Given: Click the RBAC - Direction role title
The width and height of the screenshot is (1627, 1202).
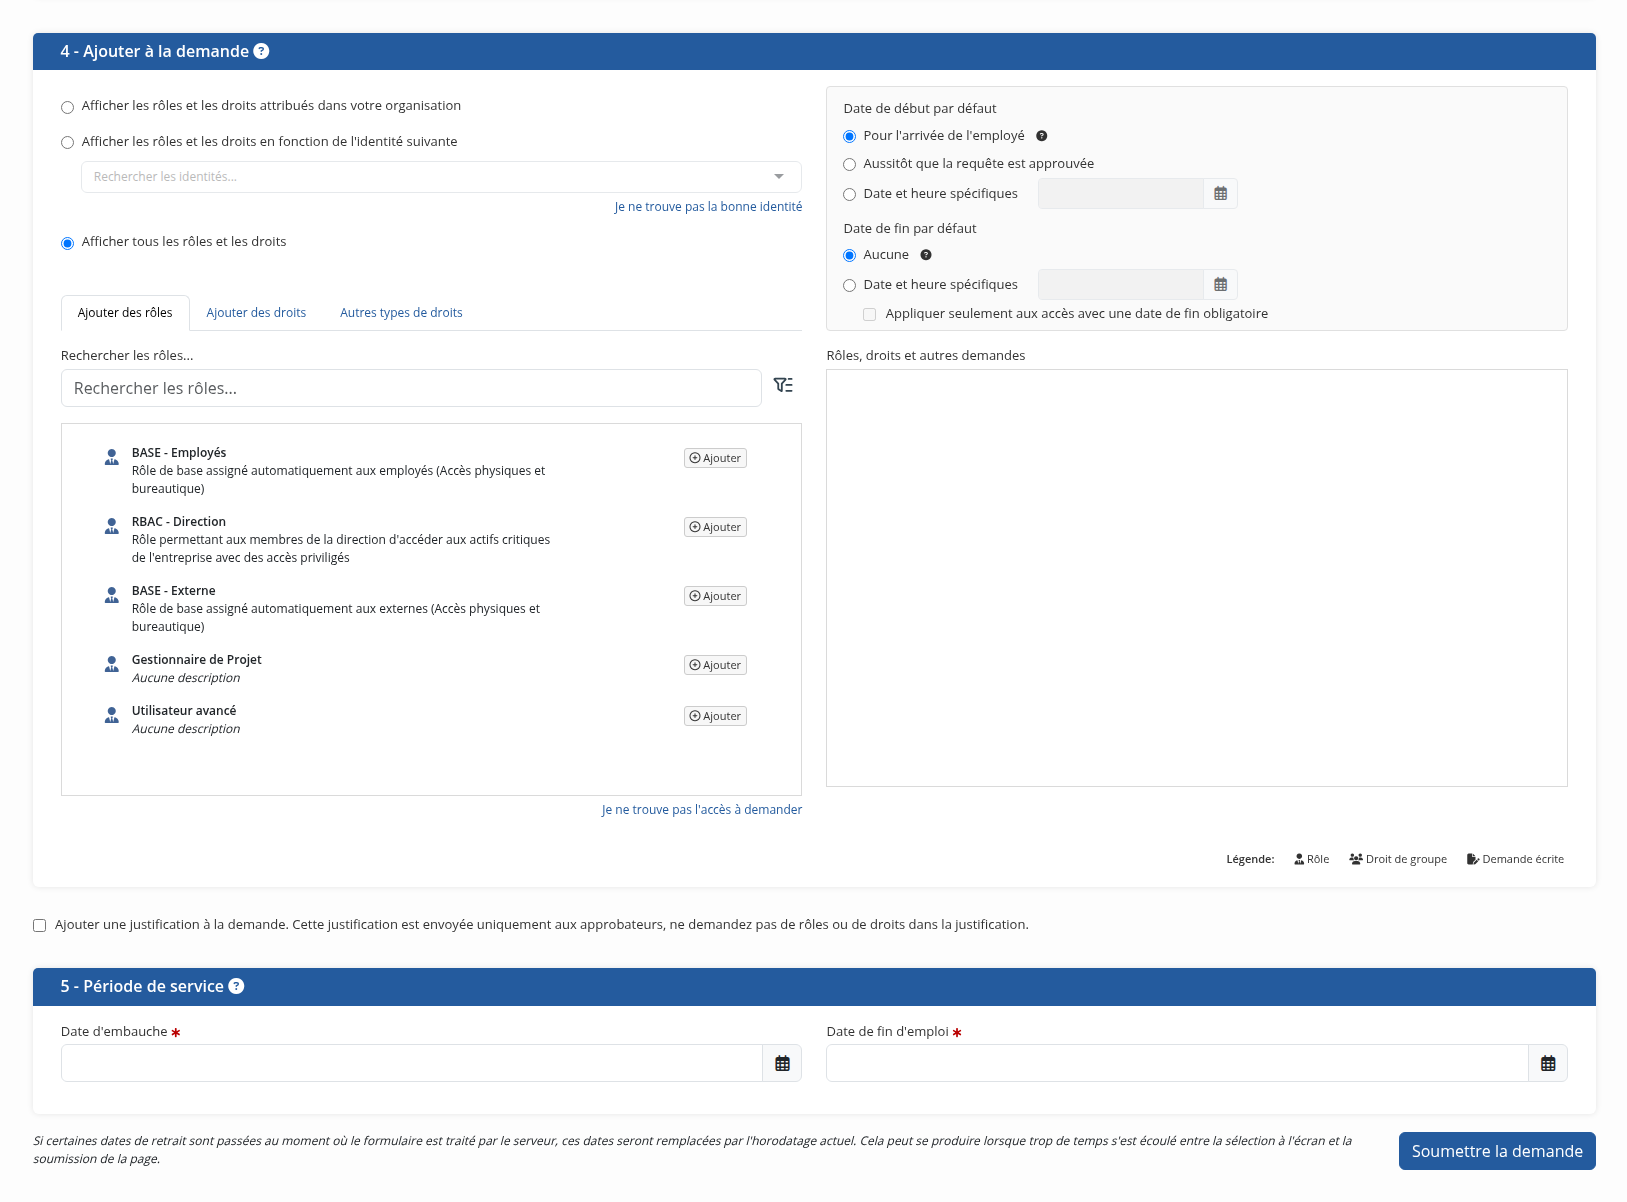Looking at the screenshot, I should (x=179, y=522).
